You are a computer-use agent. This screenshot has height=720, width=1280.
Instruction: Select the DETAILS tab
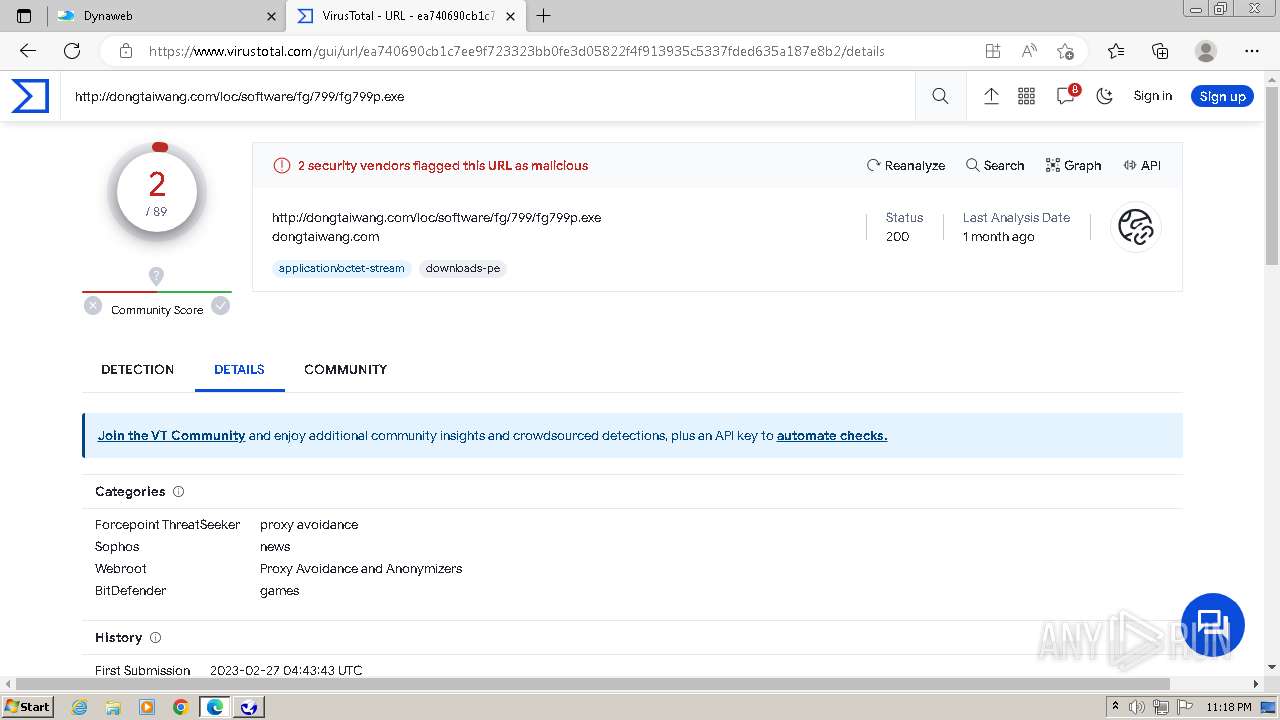(x=239, y=369)
